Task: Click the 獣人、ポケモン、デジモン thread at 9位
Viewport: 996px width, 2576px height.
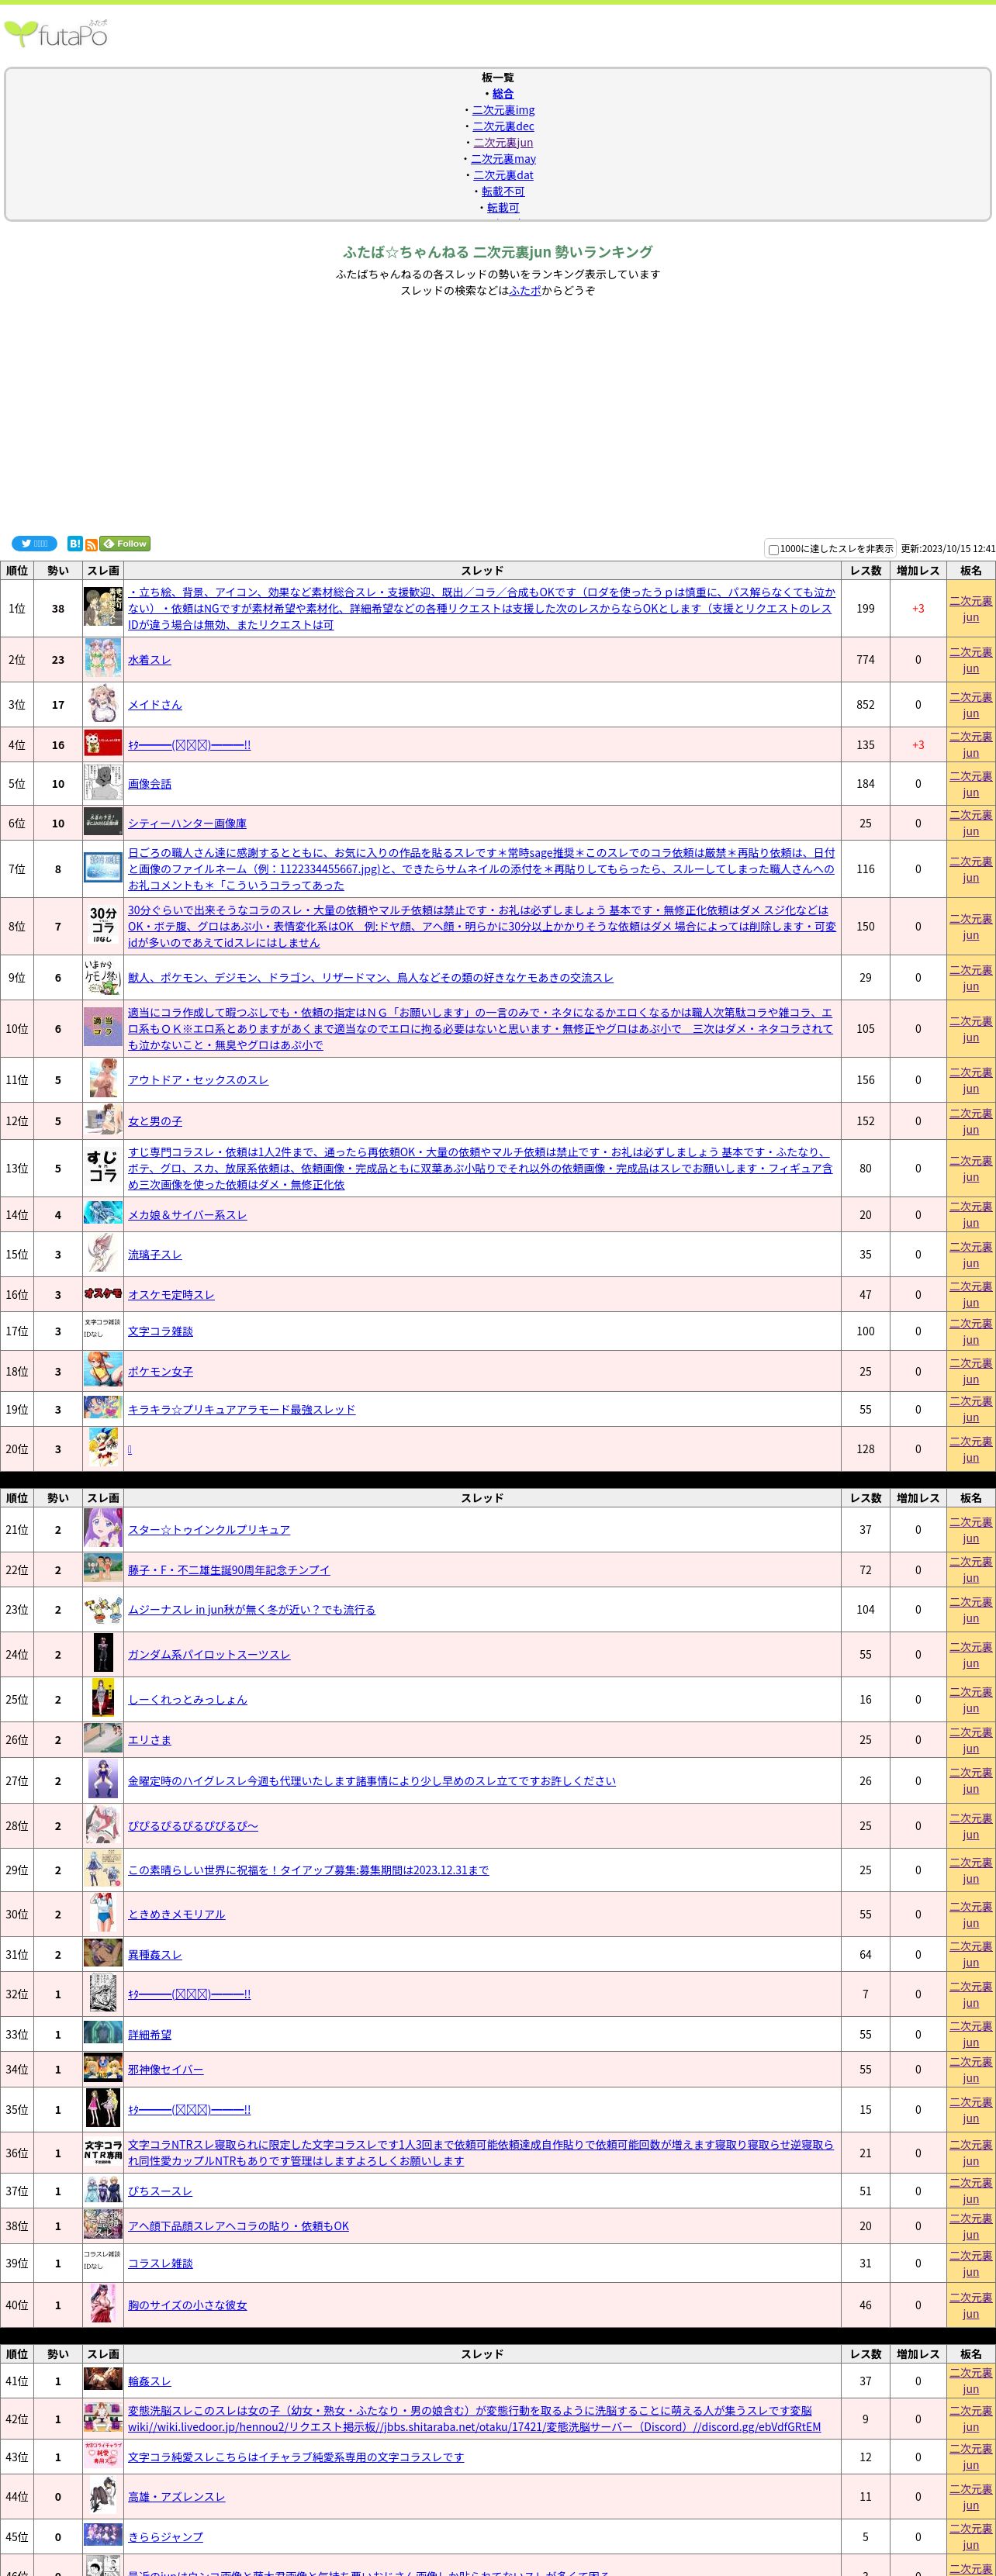Action: click(371, 978)
